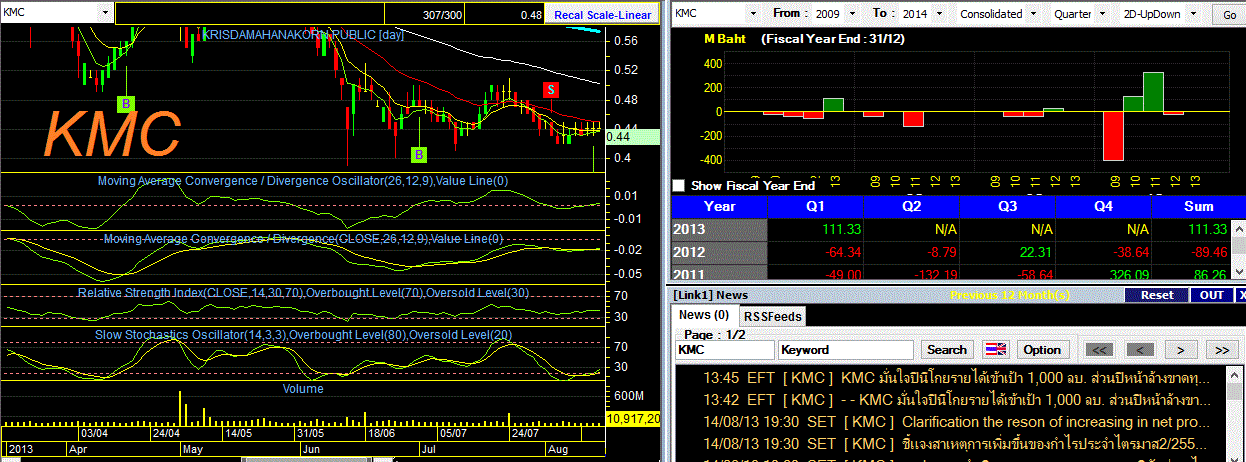Click the current price label 0.44
This screenshot has width=1246, height=462.
633,137
